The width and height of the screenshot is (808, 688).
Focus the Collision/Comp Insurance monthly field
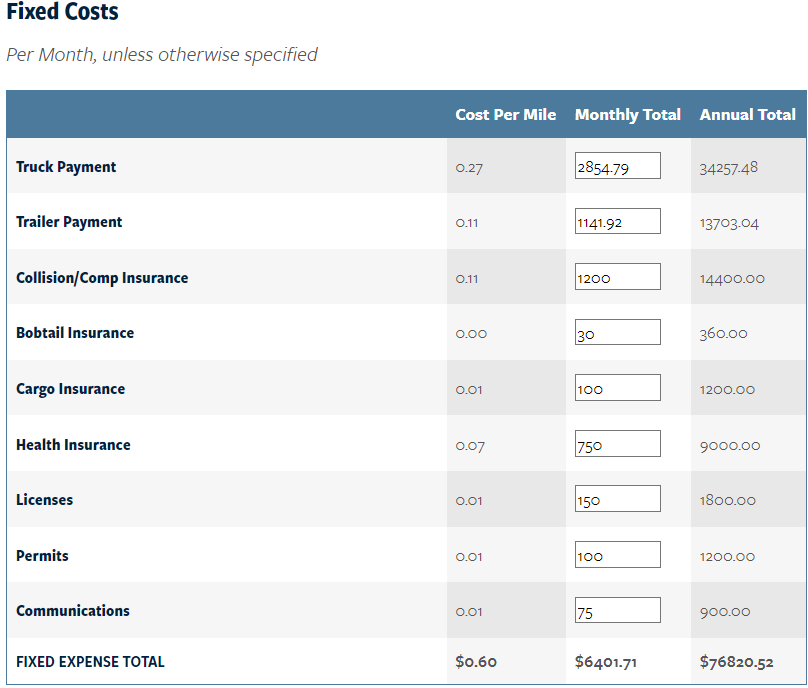617,277
